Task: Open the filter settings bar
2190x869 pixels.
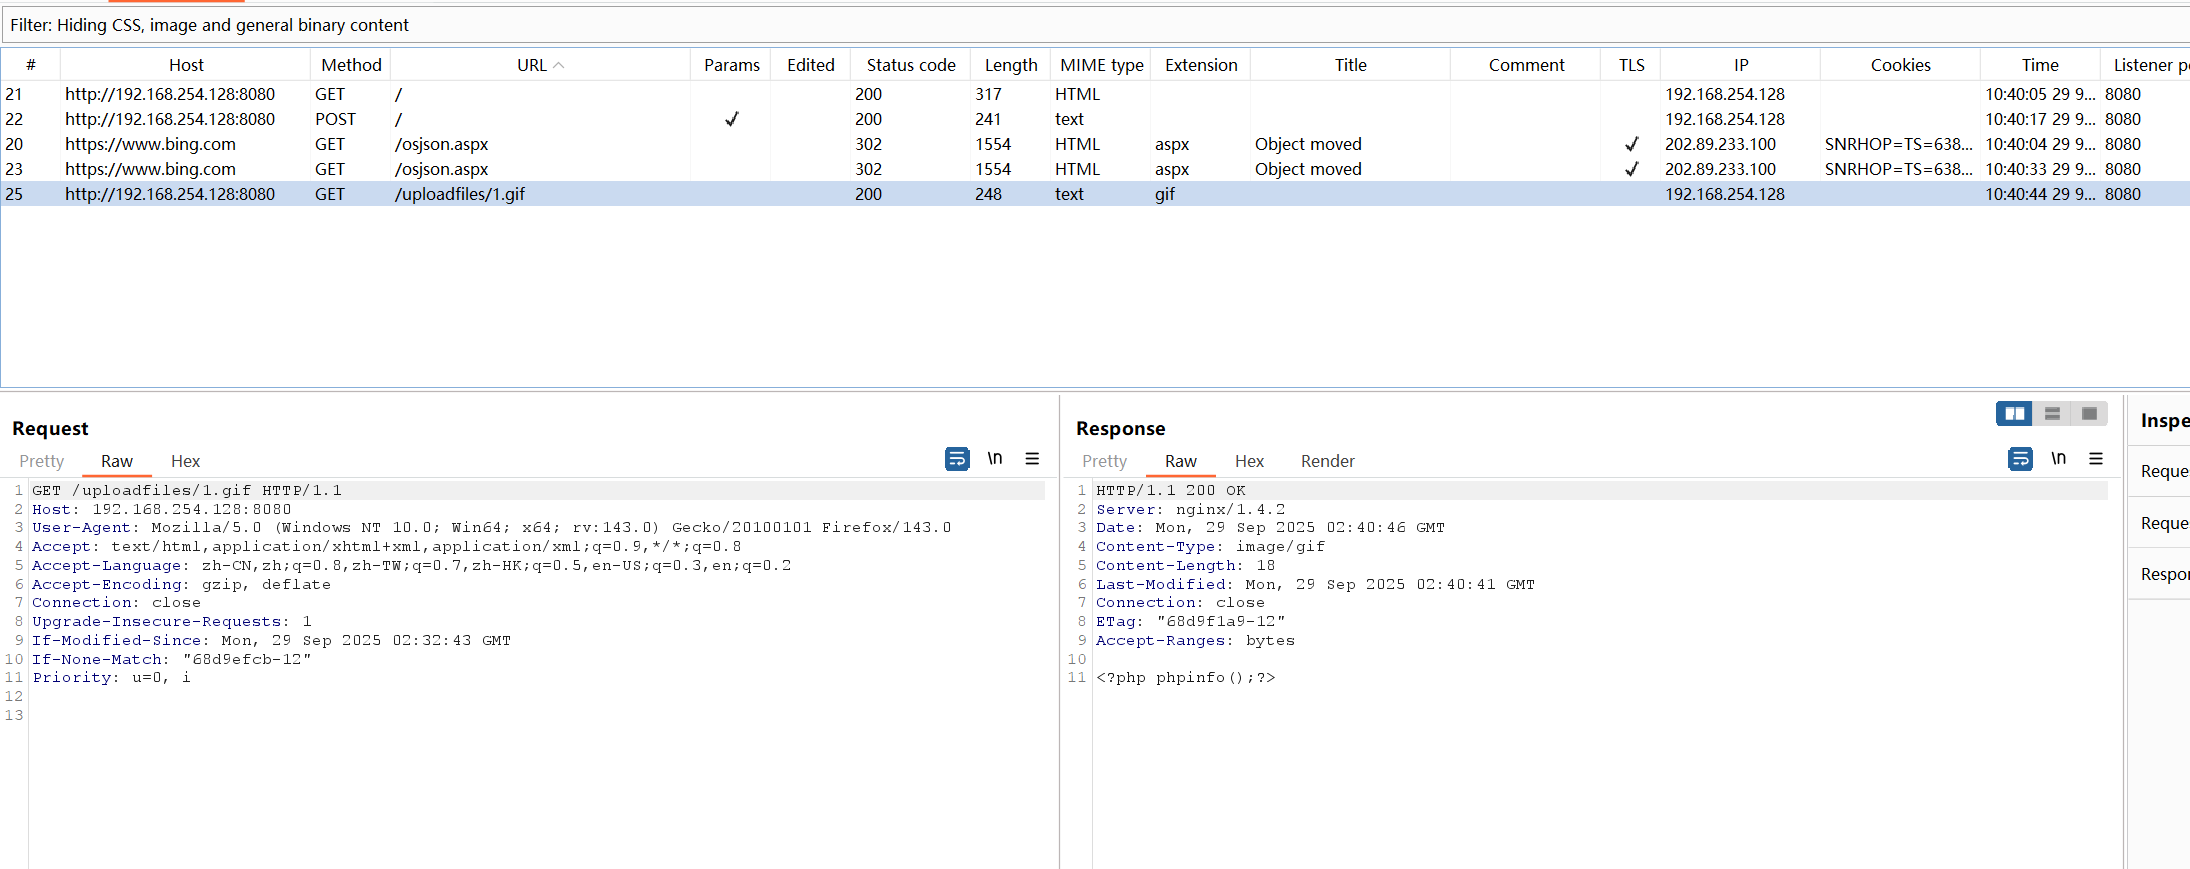Action: pyautogui.click(x=1095, y=25)
